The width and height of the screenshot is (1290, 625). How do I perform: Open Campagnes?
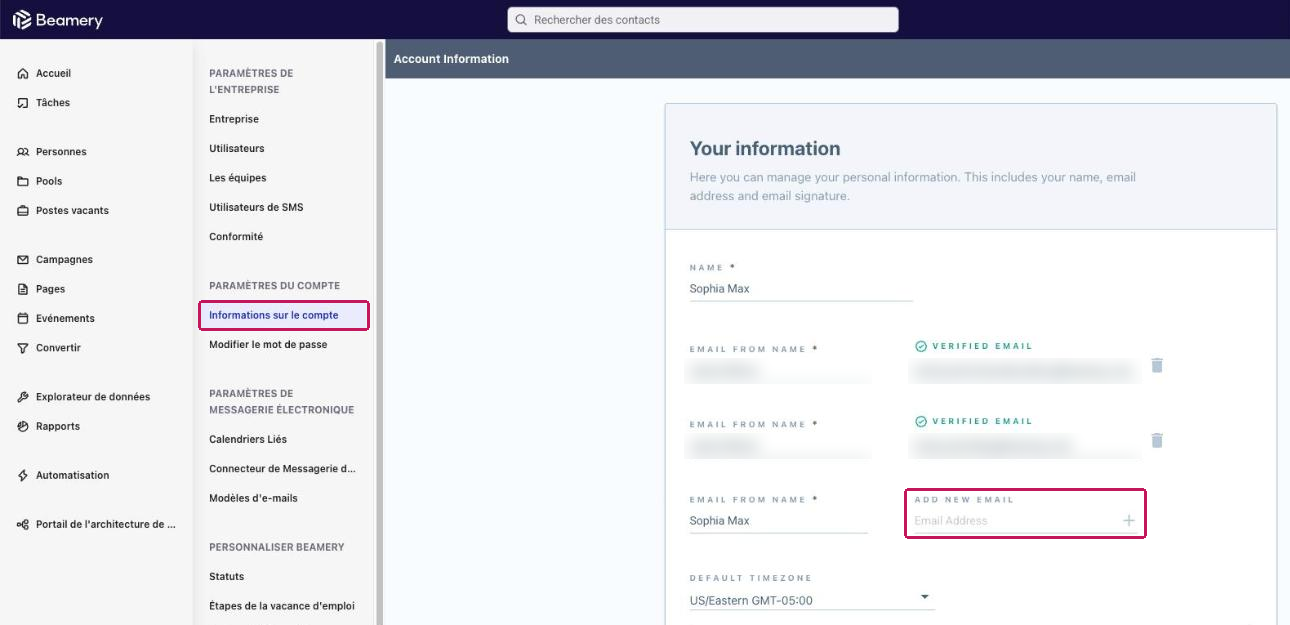pos(64,260)
